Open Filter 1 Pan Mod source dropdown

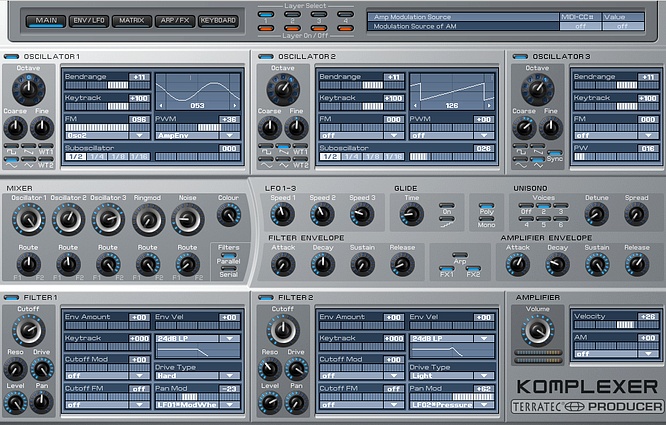point(198,405)
